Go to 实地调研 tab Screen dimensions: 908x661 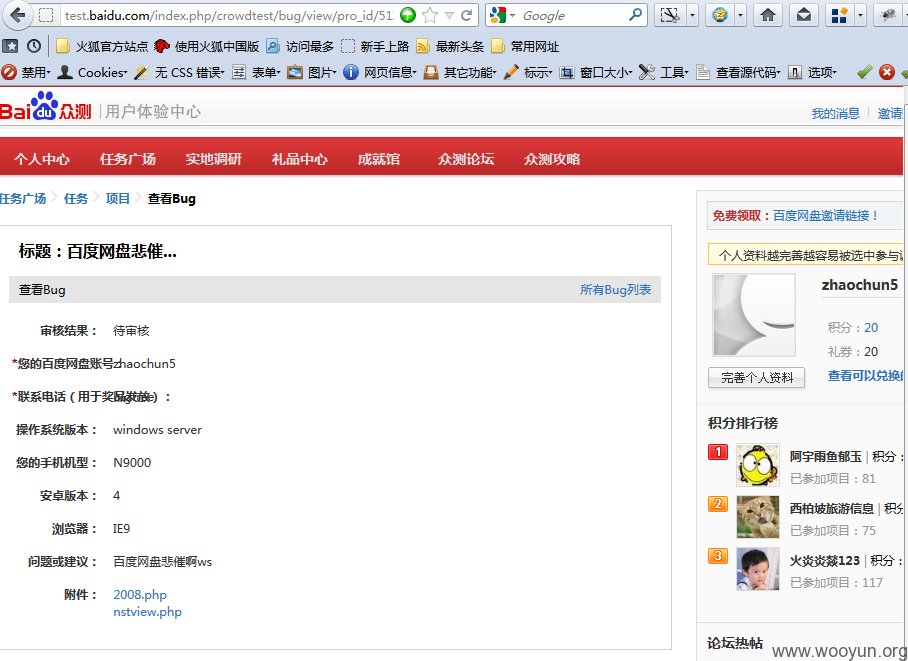click(214, 159)
